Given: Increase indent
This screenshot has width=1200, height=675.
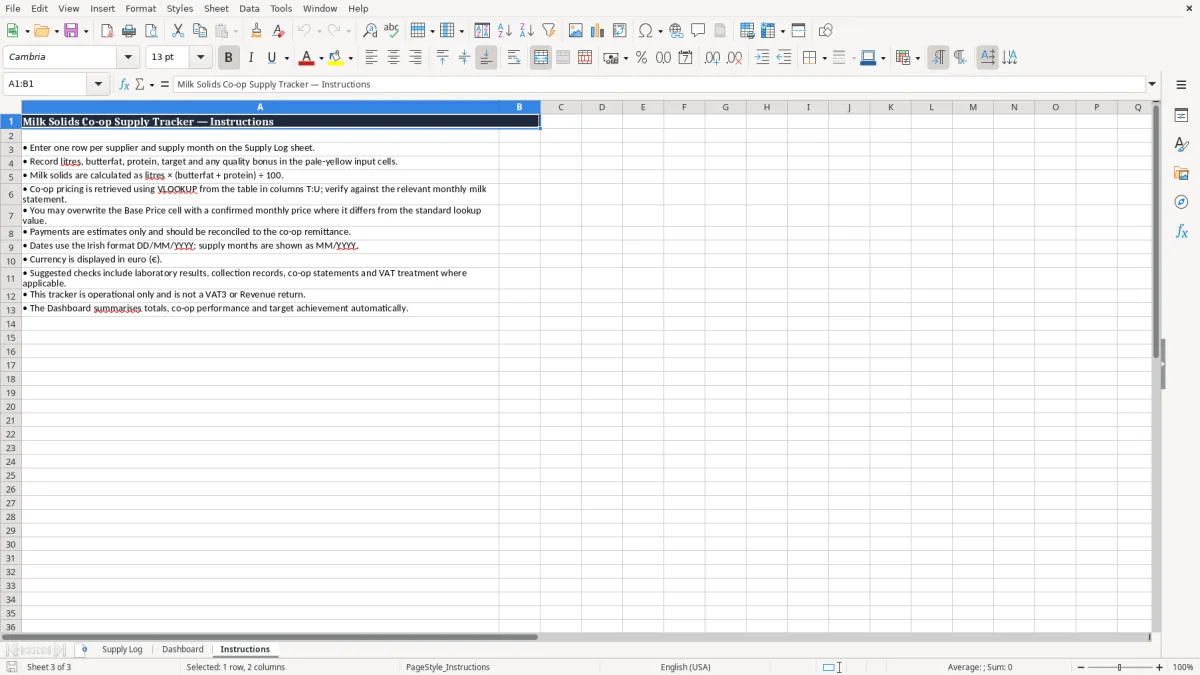Looking at the screenshot, I should click(x=762, y=58).
